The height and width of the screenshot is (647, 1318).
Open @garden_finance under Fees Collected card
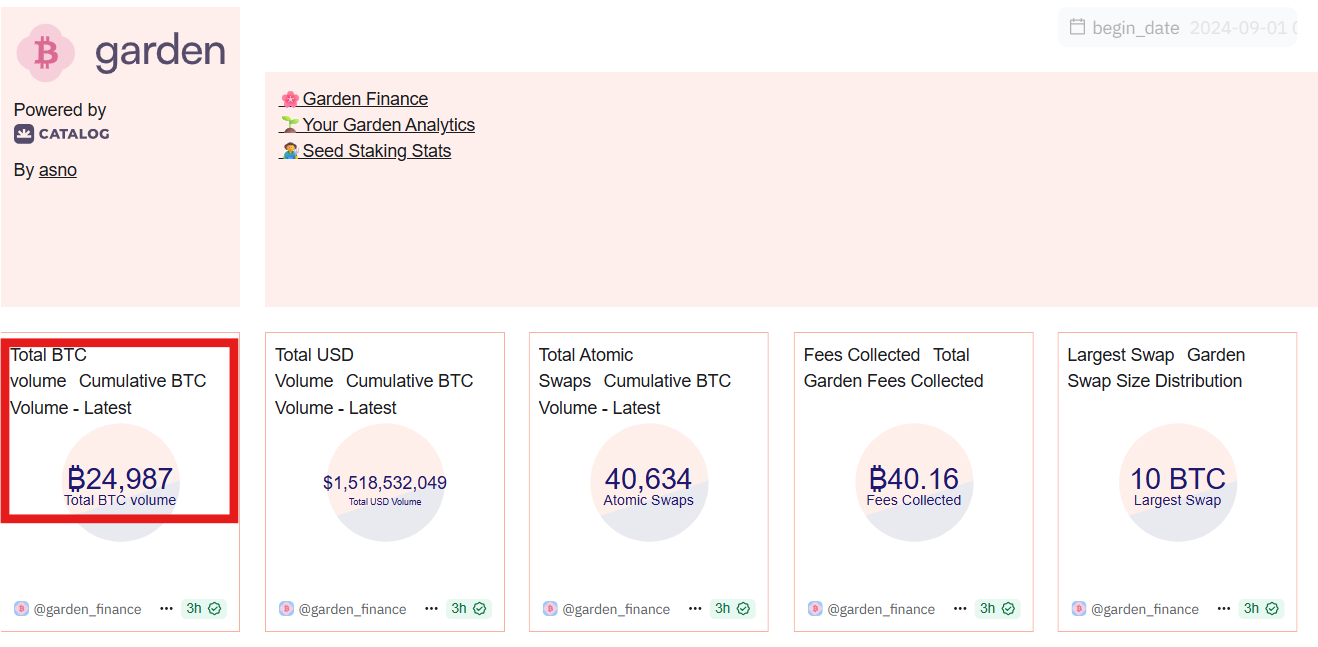point(881,609)
